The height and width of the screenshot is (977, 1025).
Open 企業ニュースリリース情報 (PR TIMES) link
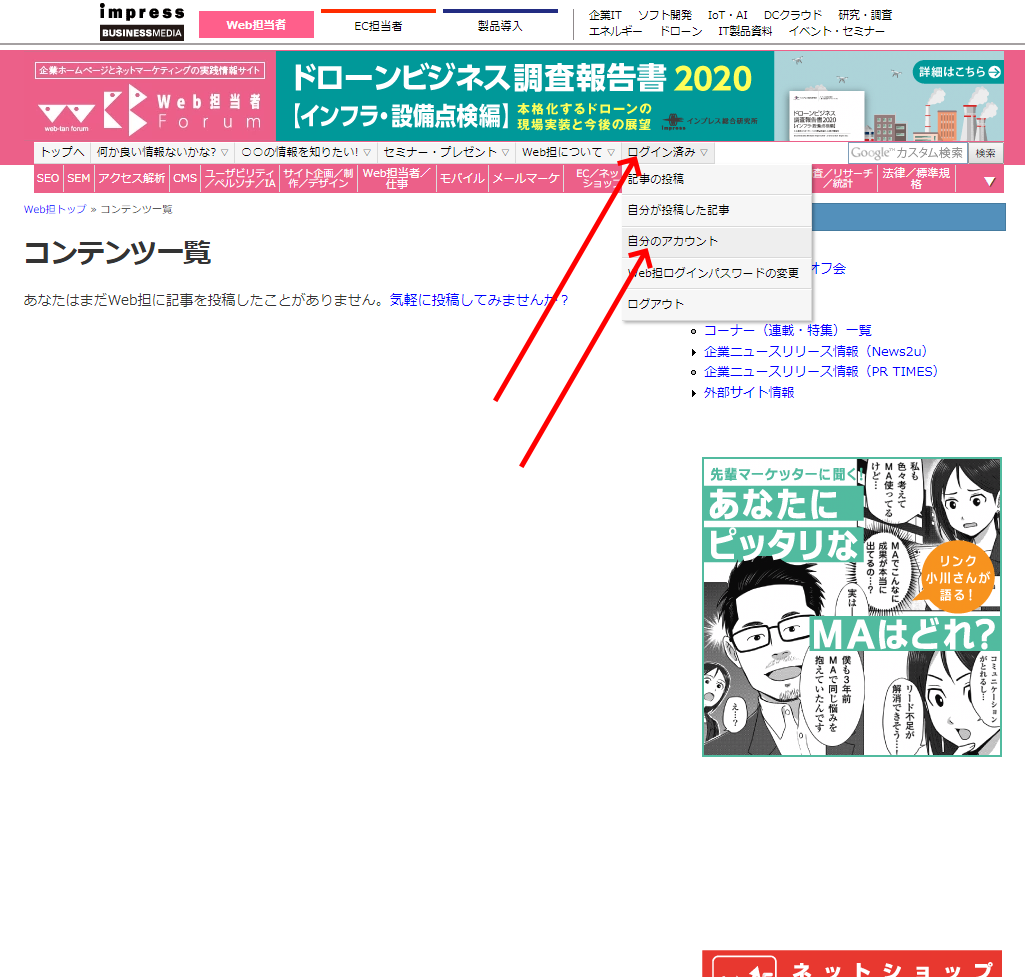coord(820,371)
